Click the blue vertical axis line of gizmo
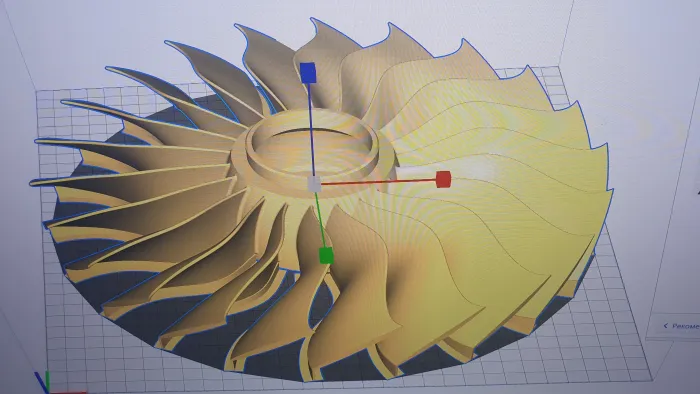Viewport: 700px width, 394px height. (x=312, y=129)
